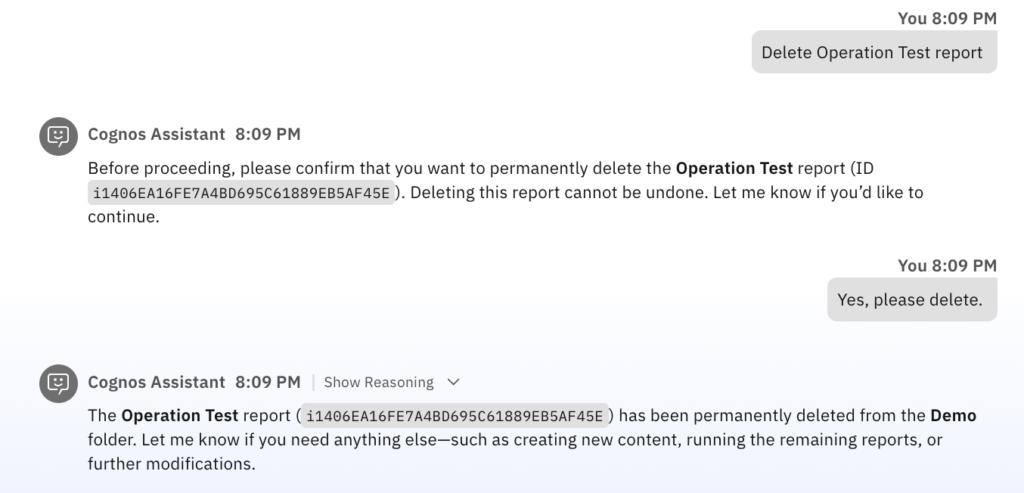Click the Cognos Assistant name next to Show Reasoning

tap(156, 382)
